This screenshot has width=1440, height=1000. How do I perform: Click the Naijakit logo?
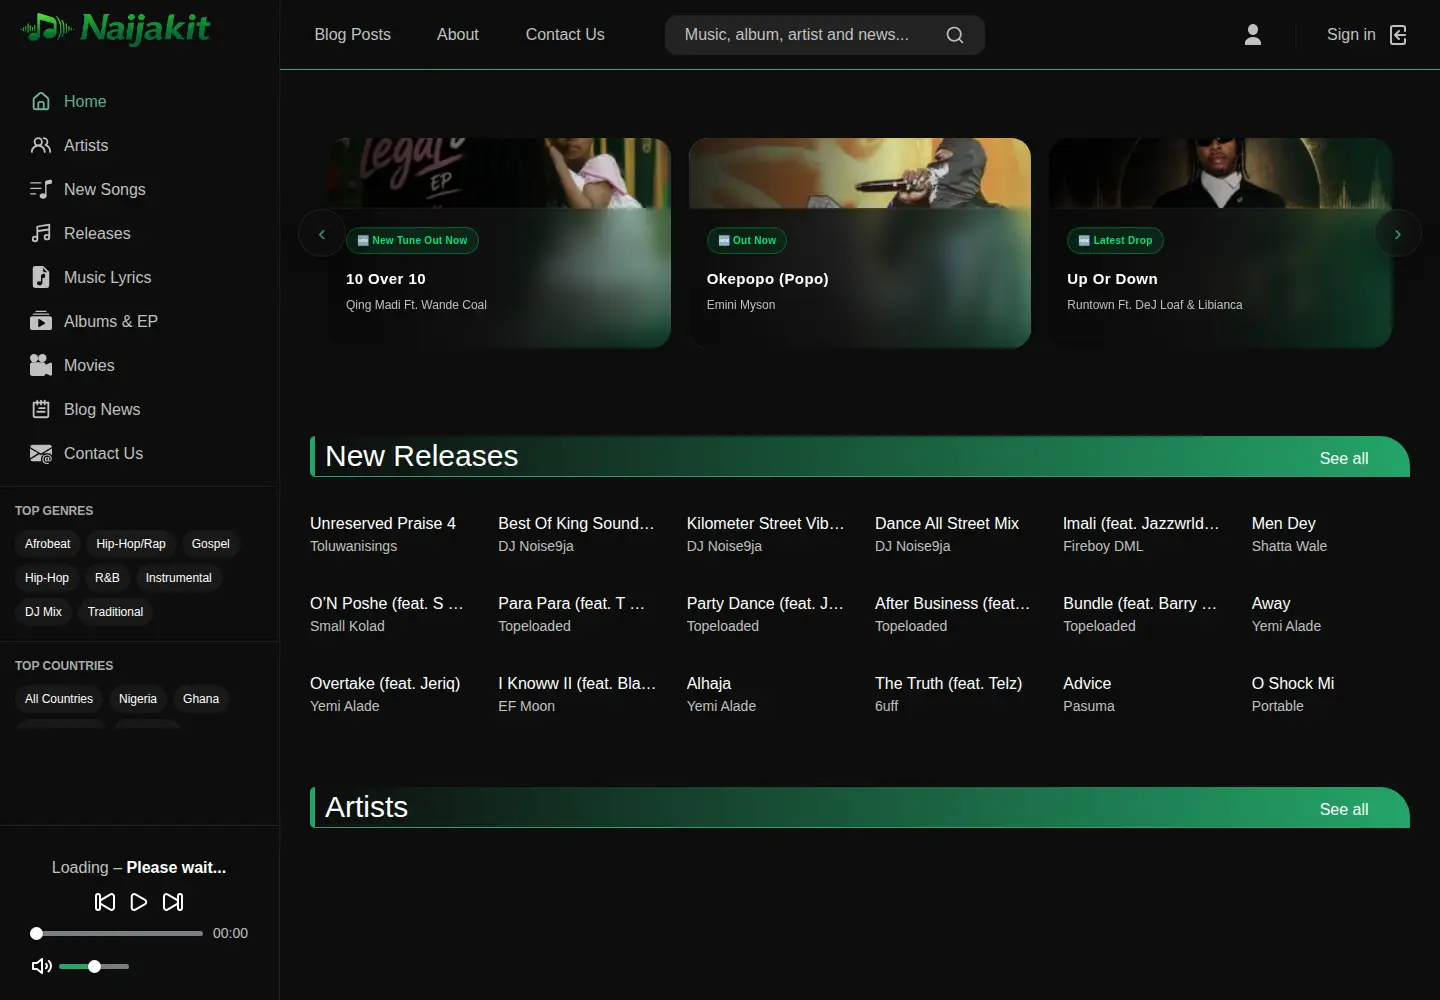point(115,28)
